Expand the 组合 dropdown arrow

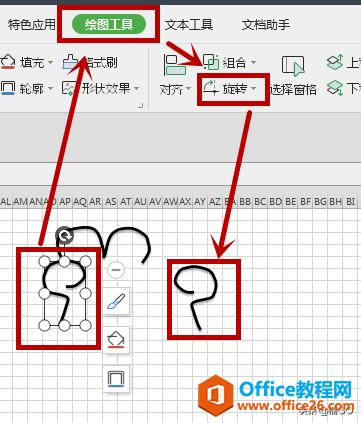pos(253,62)
